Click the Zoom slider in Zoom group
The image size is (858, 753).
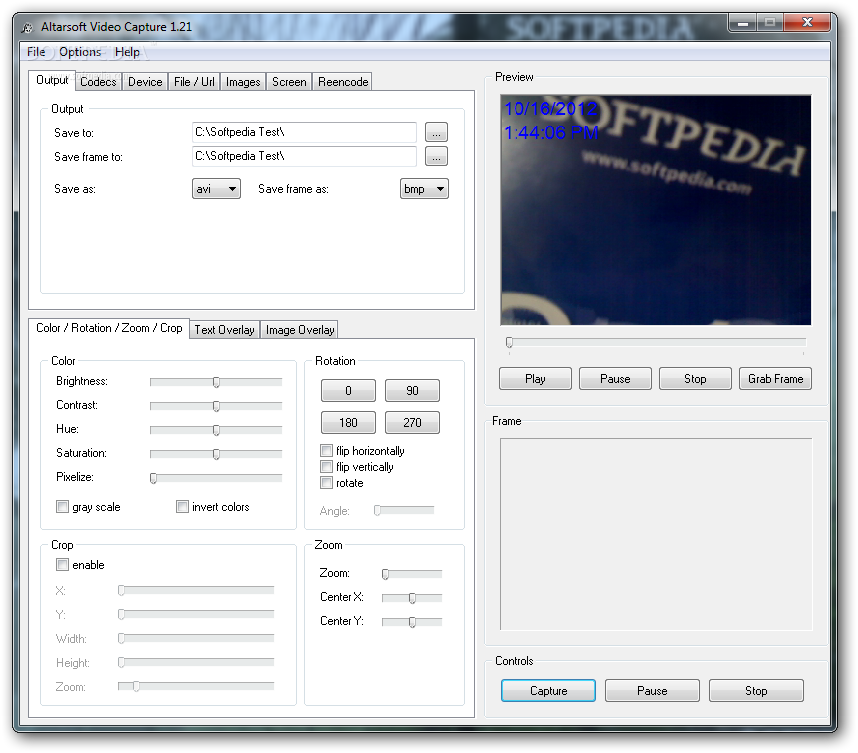(x=412, y=574)
